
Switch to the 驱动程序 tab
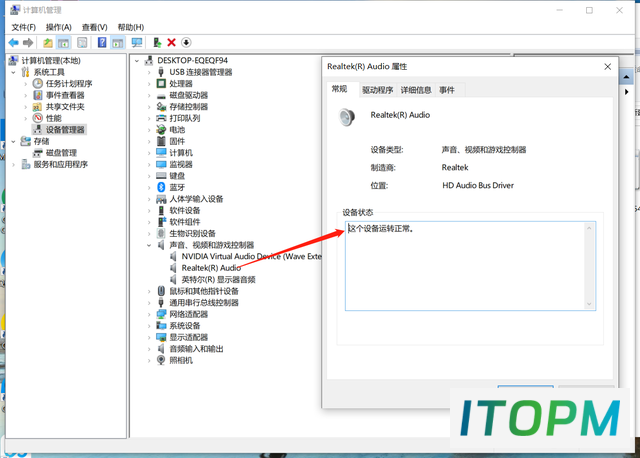378,90
